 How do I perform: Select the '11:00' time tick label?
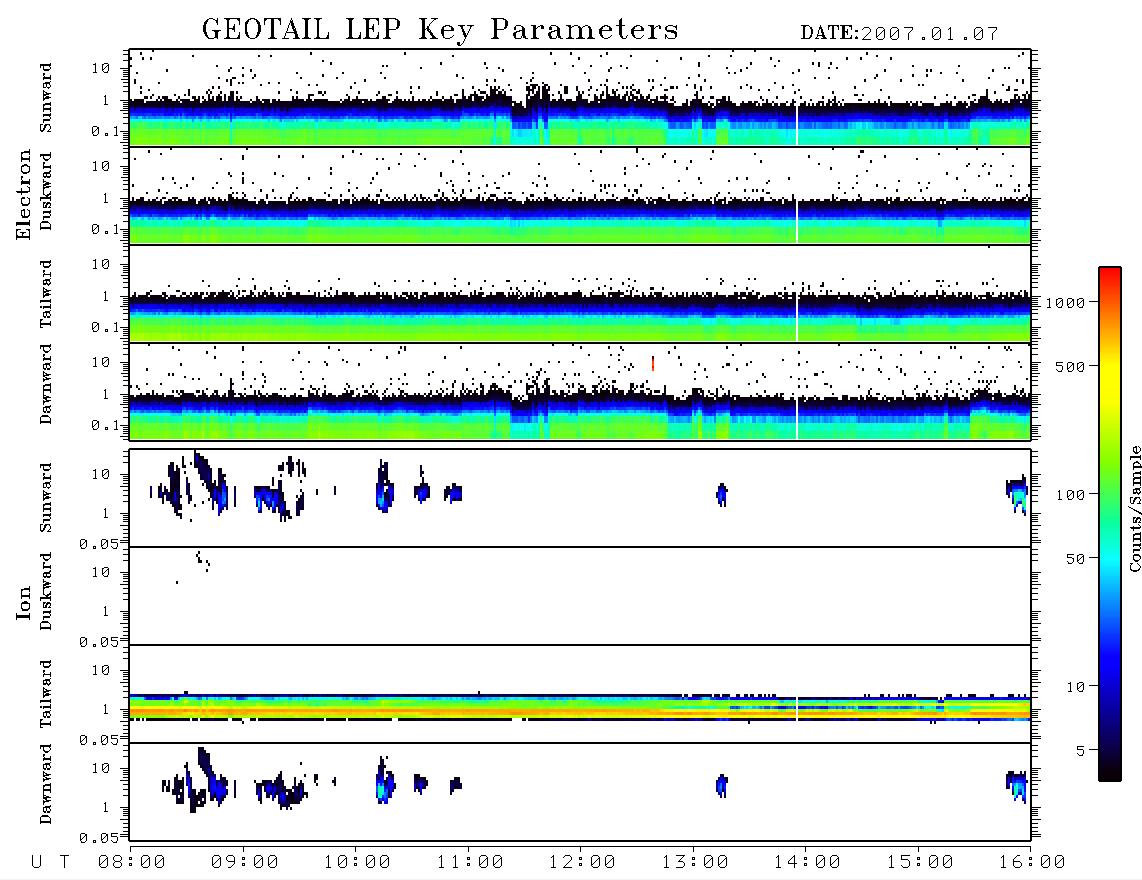click(x=470, y=862)
